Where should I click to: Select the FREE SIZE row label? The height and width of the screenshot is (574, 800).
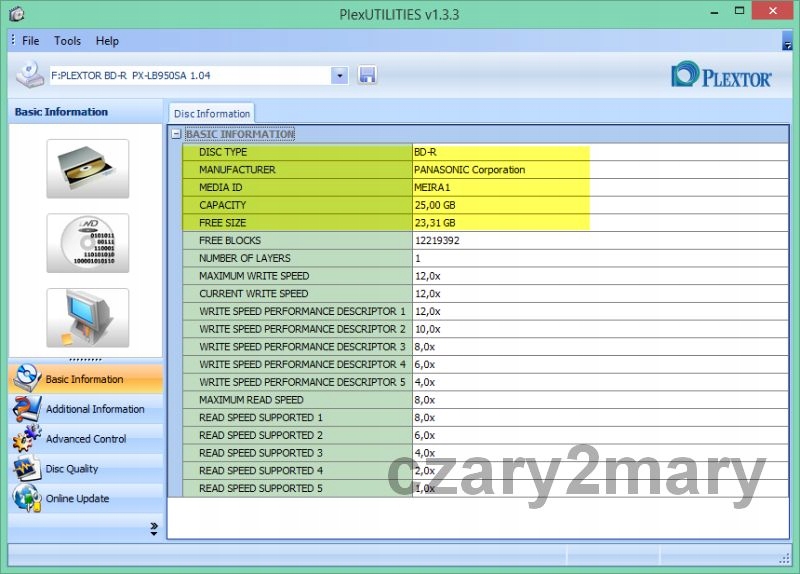click(222, 223)
